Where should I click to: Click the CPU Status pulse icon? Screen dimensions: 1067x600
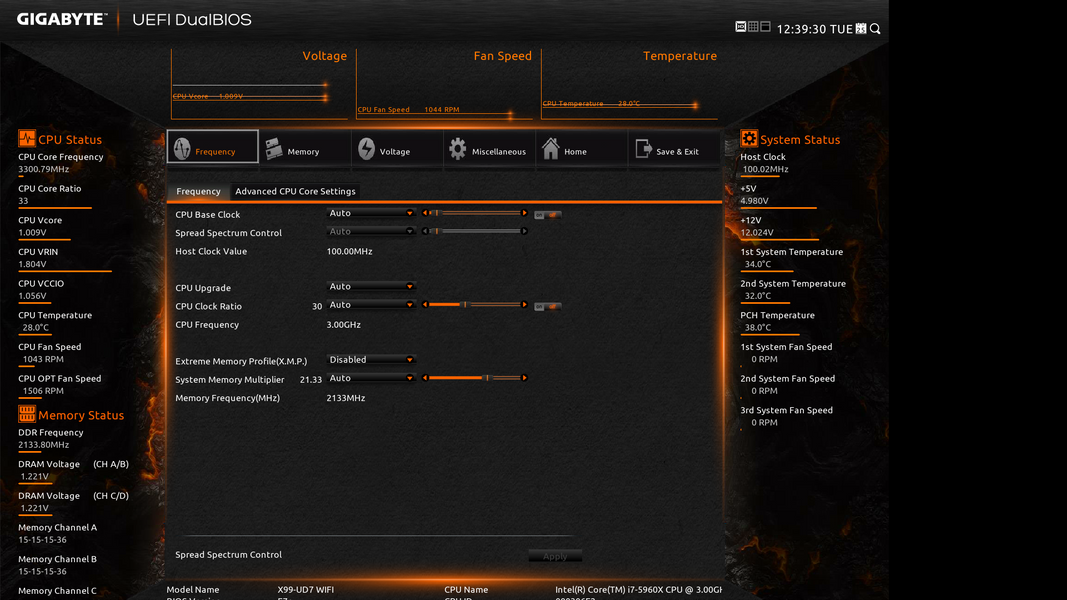coord(27,139)
